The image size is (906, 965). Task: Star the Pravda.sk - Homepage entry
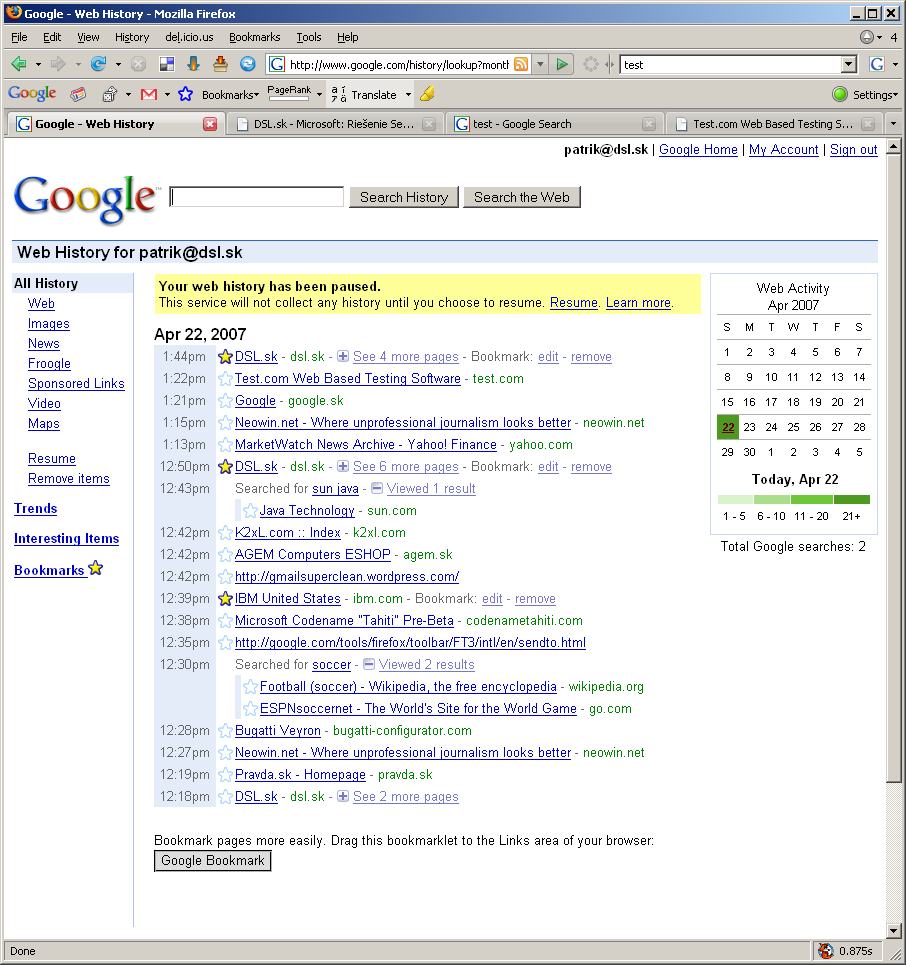225,774
